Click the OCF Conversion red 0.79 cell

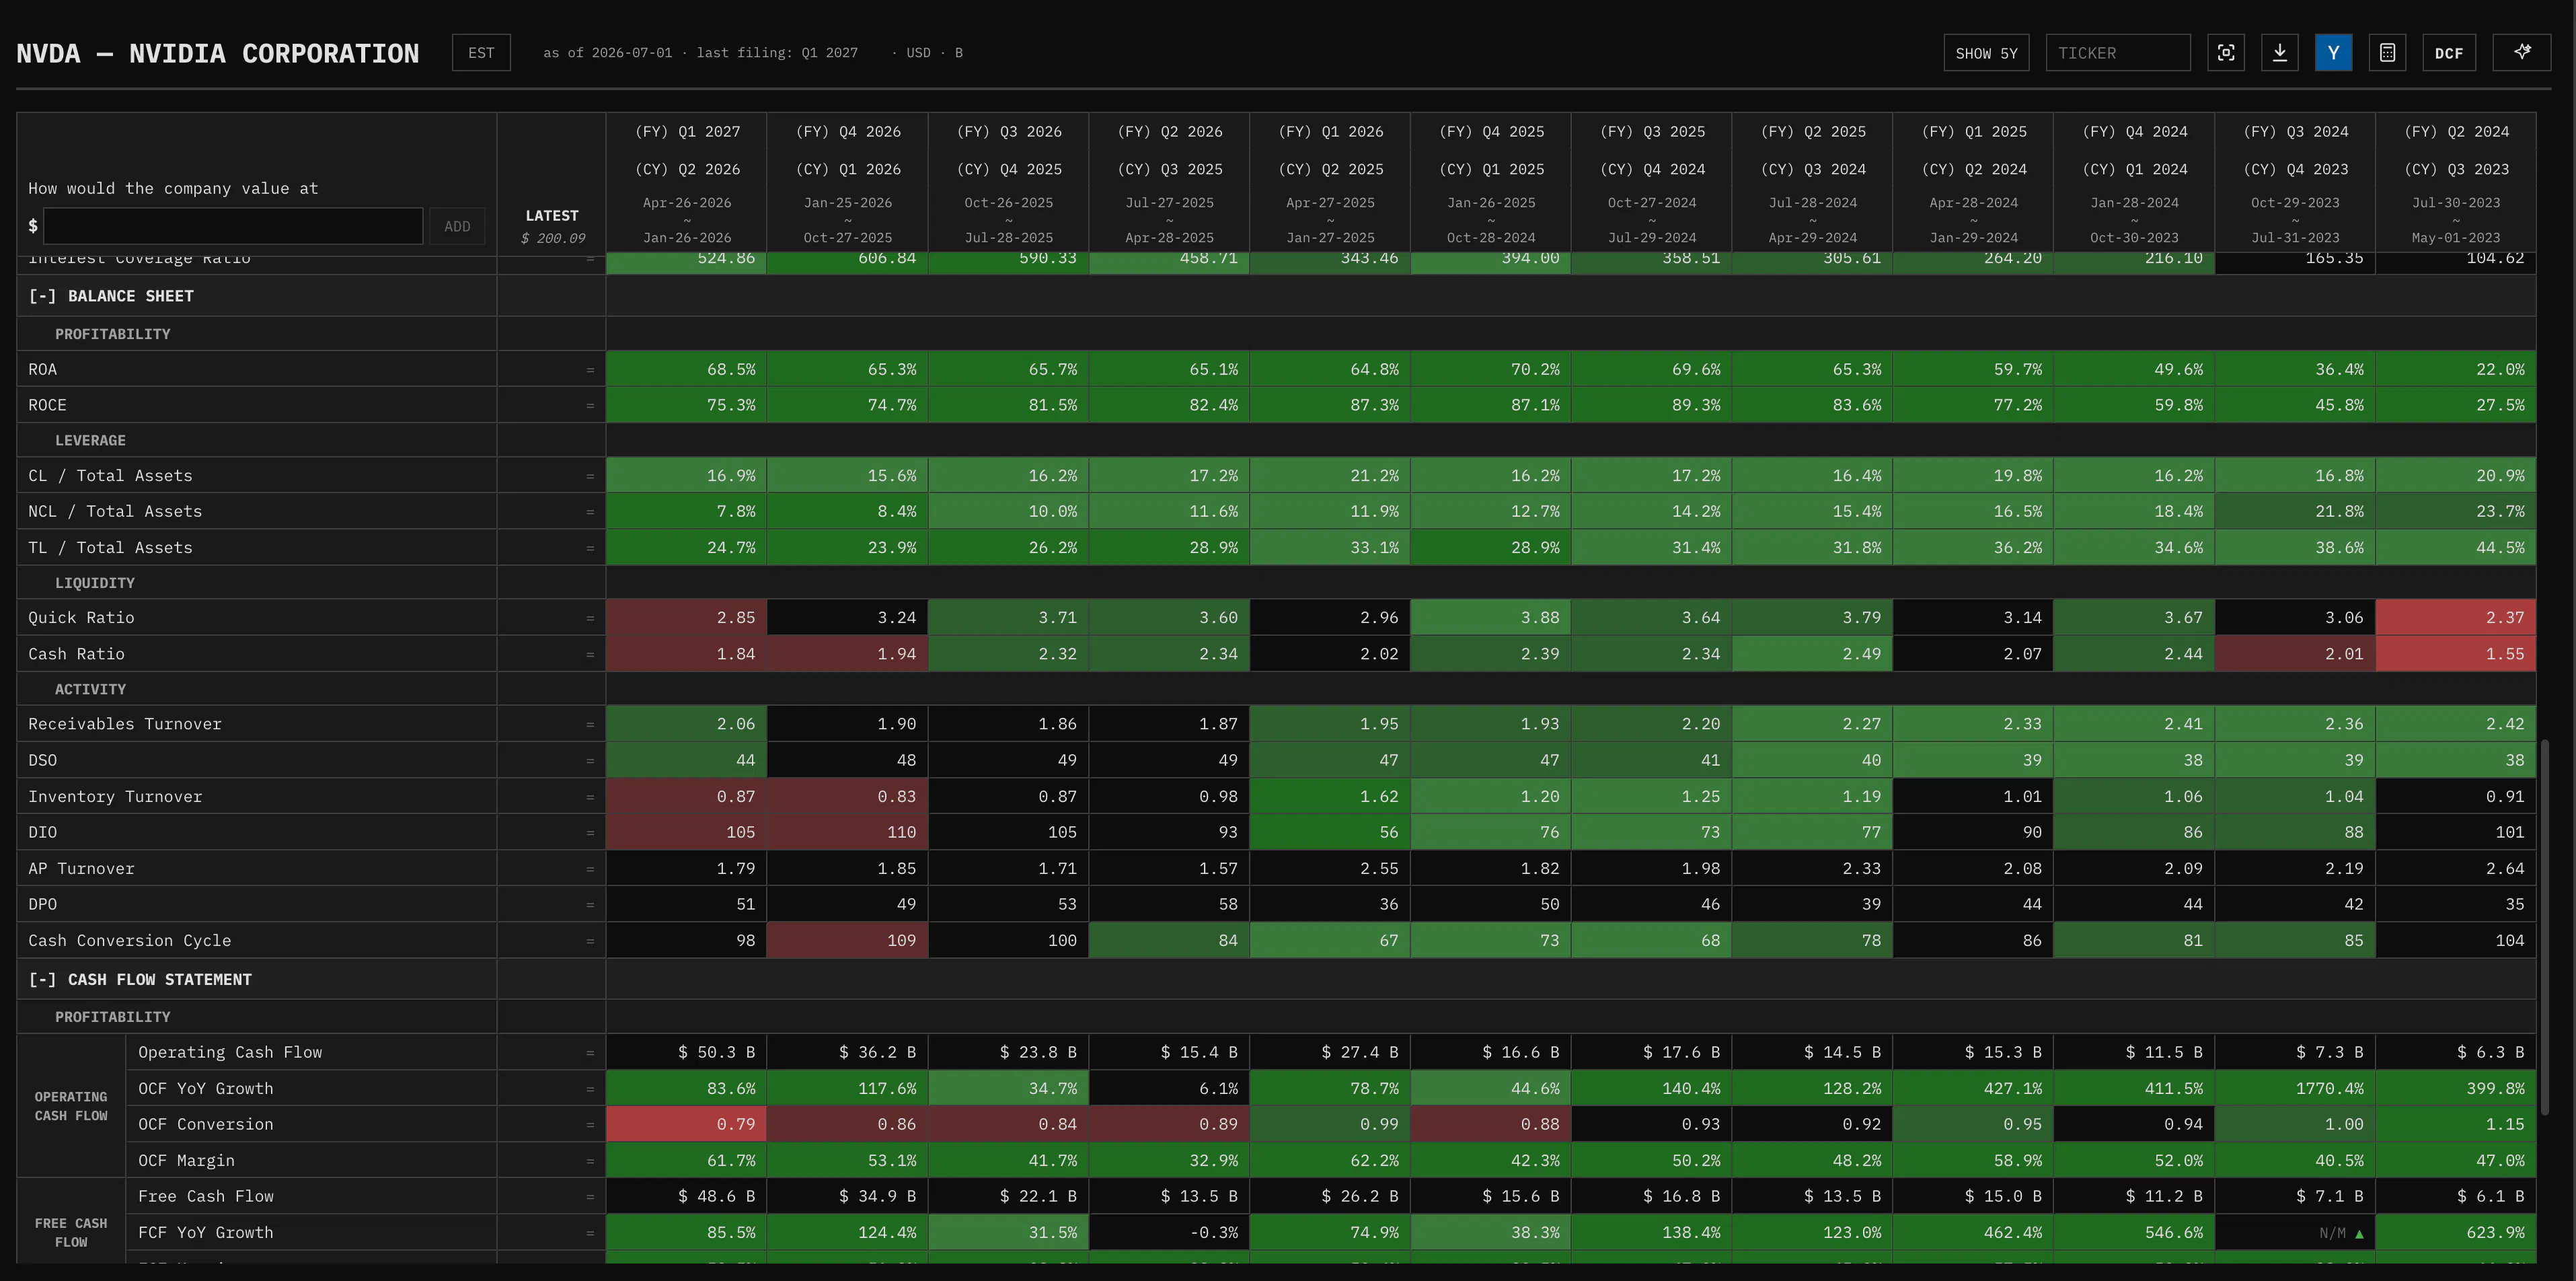[x=687, y=1124]
